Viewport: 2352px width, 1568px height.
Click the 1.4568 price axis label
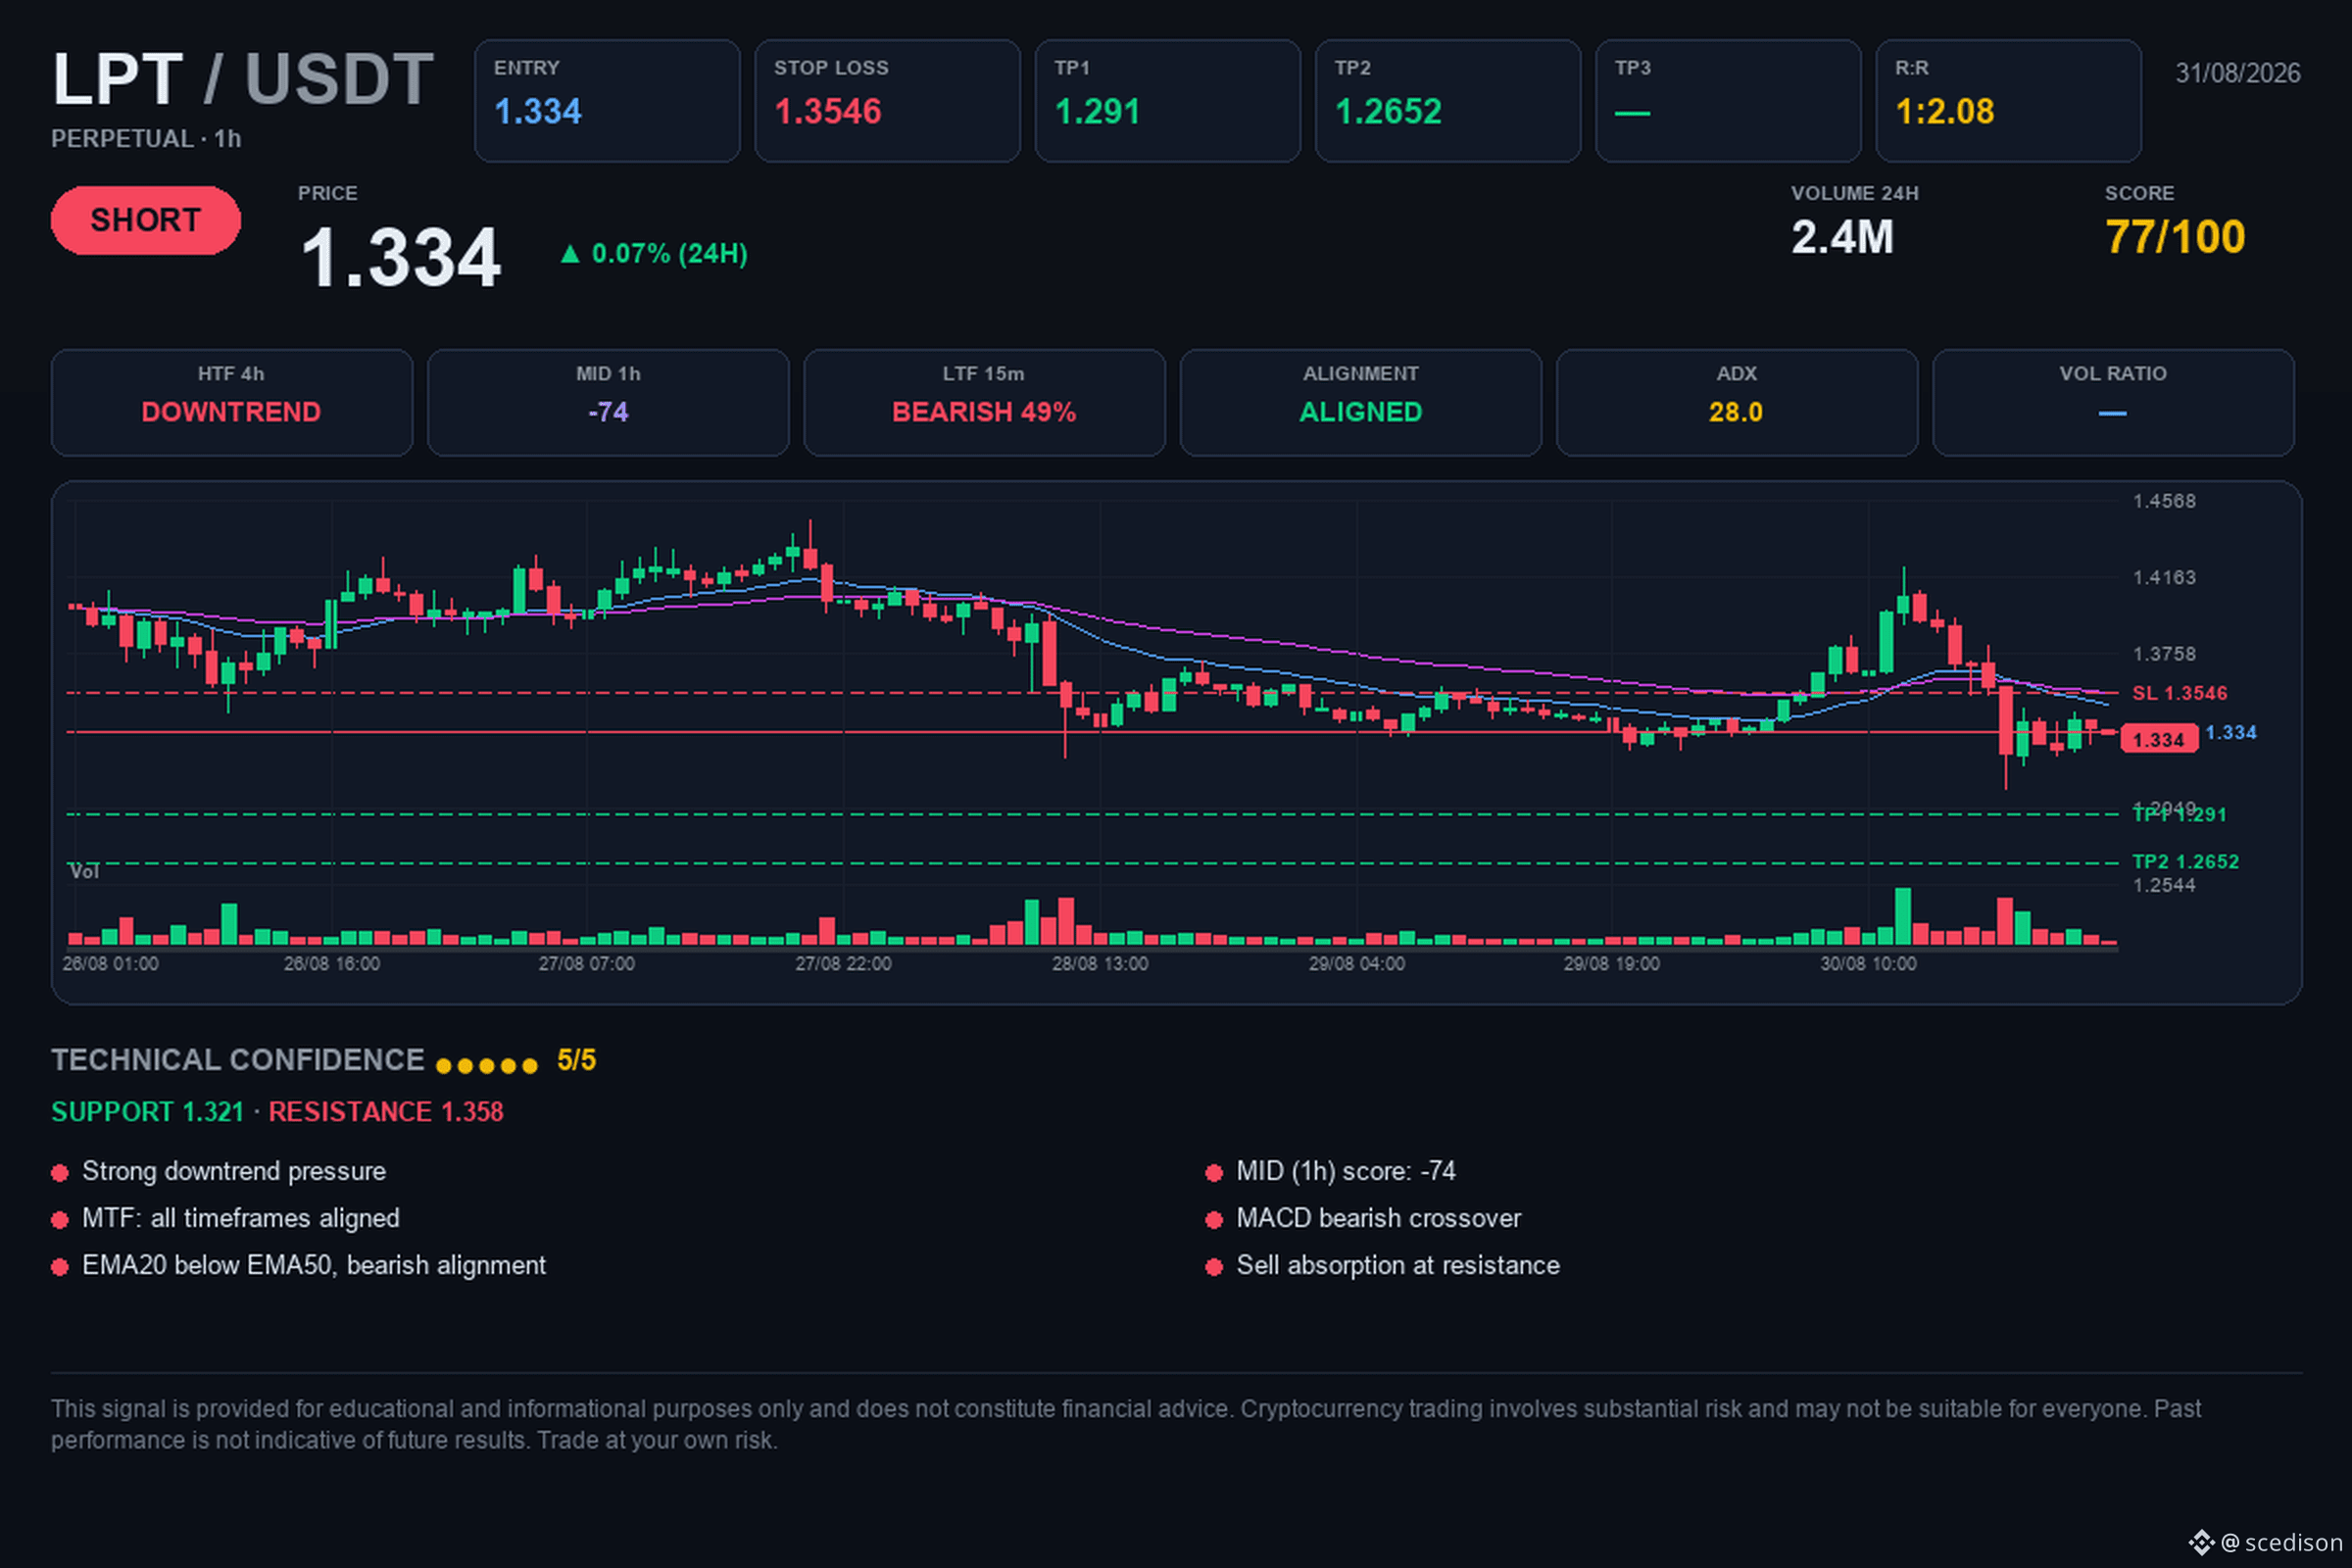[2164, 501]
